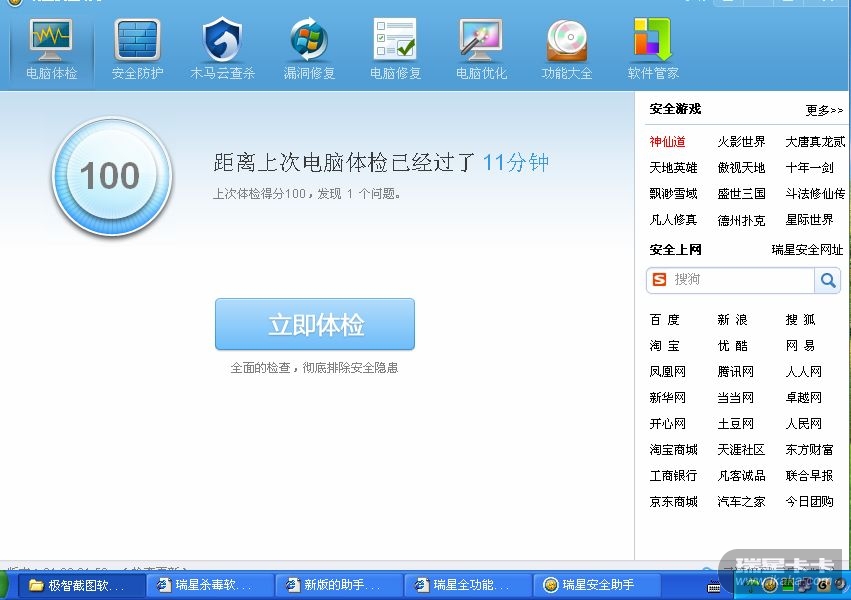Visit the 凤凰网 site link

tap(668, 372)
